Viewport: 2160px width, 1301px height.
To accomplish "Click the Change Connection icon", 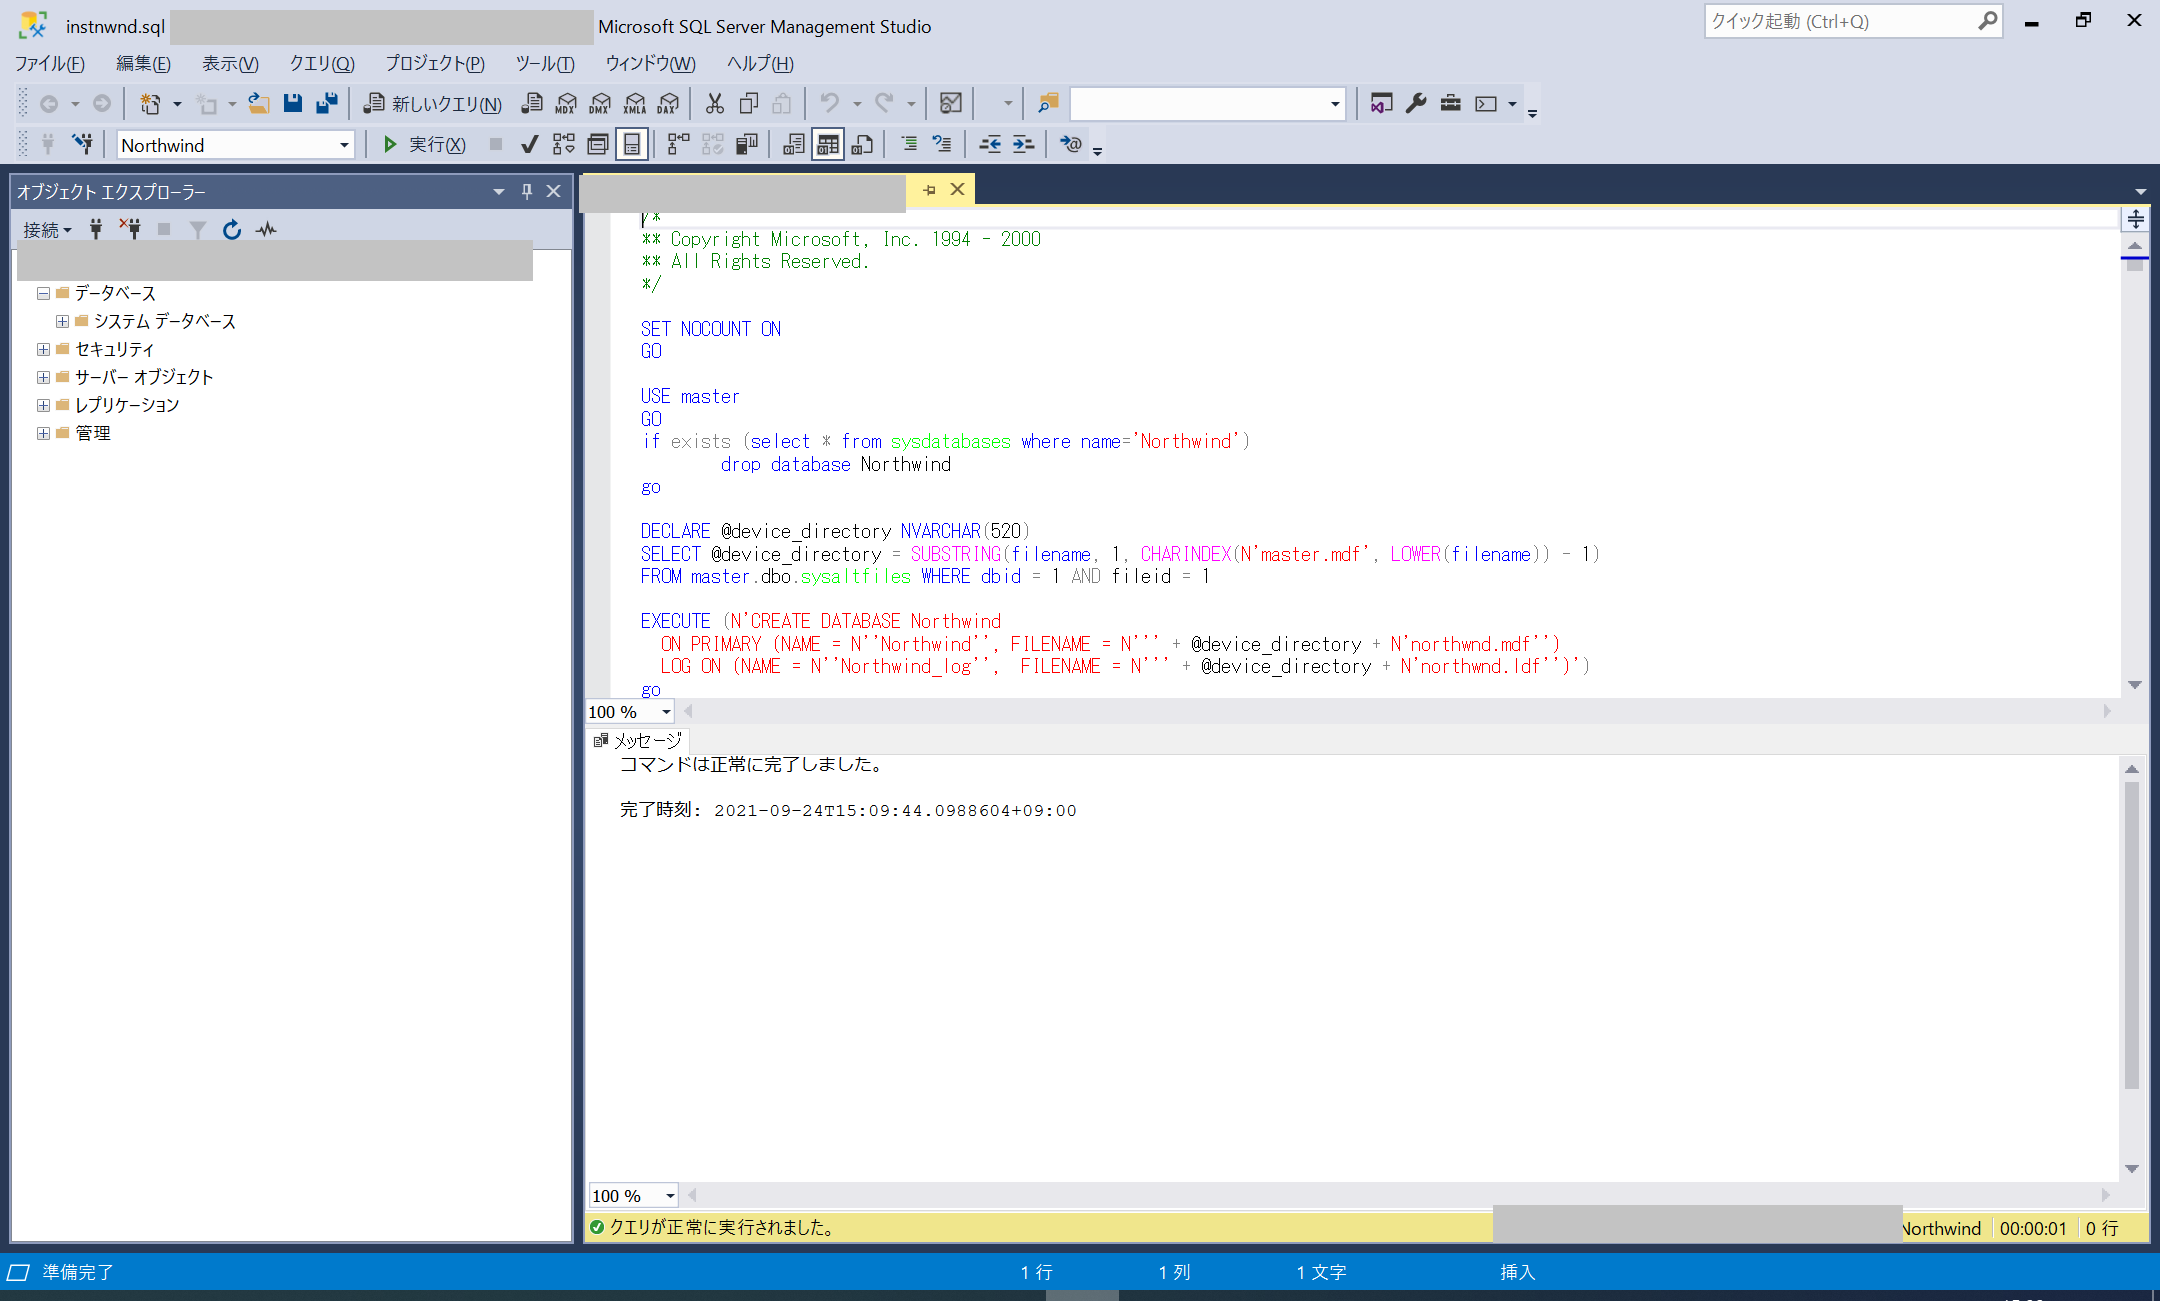I will coord(83,144).
